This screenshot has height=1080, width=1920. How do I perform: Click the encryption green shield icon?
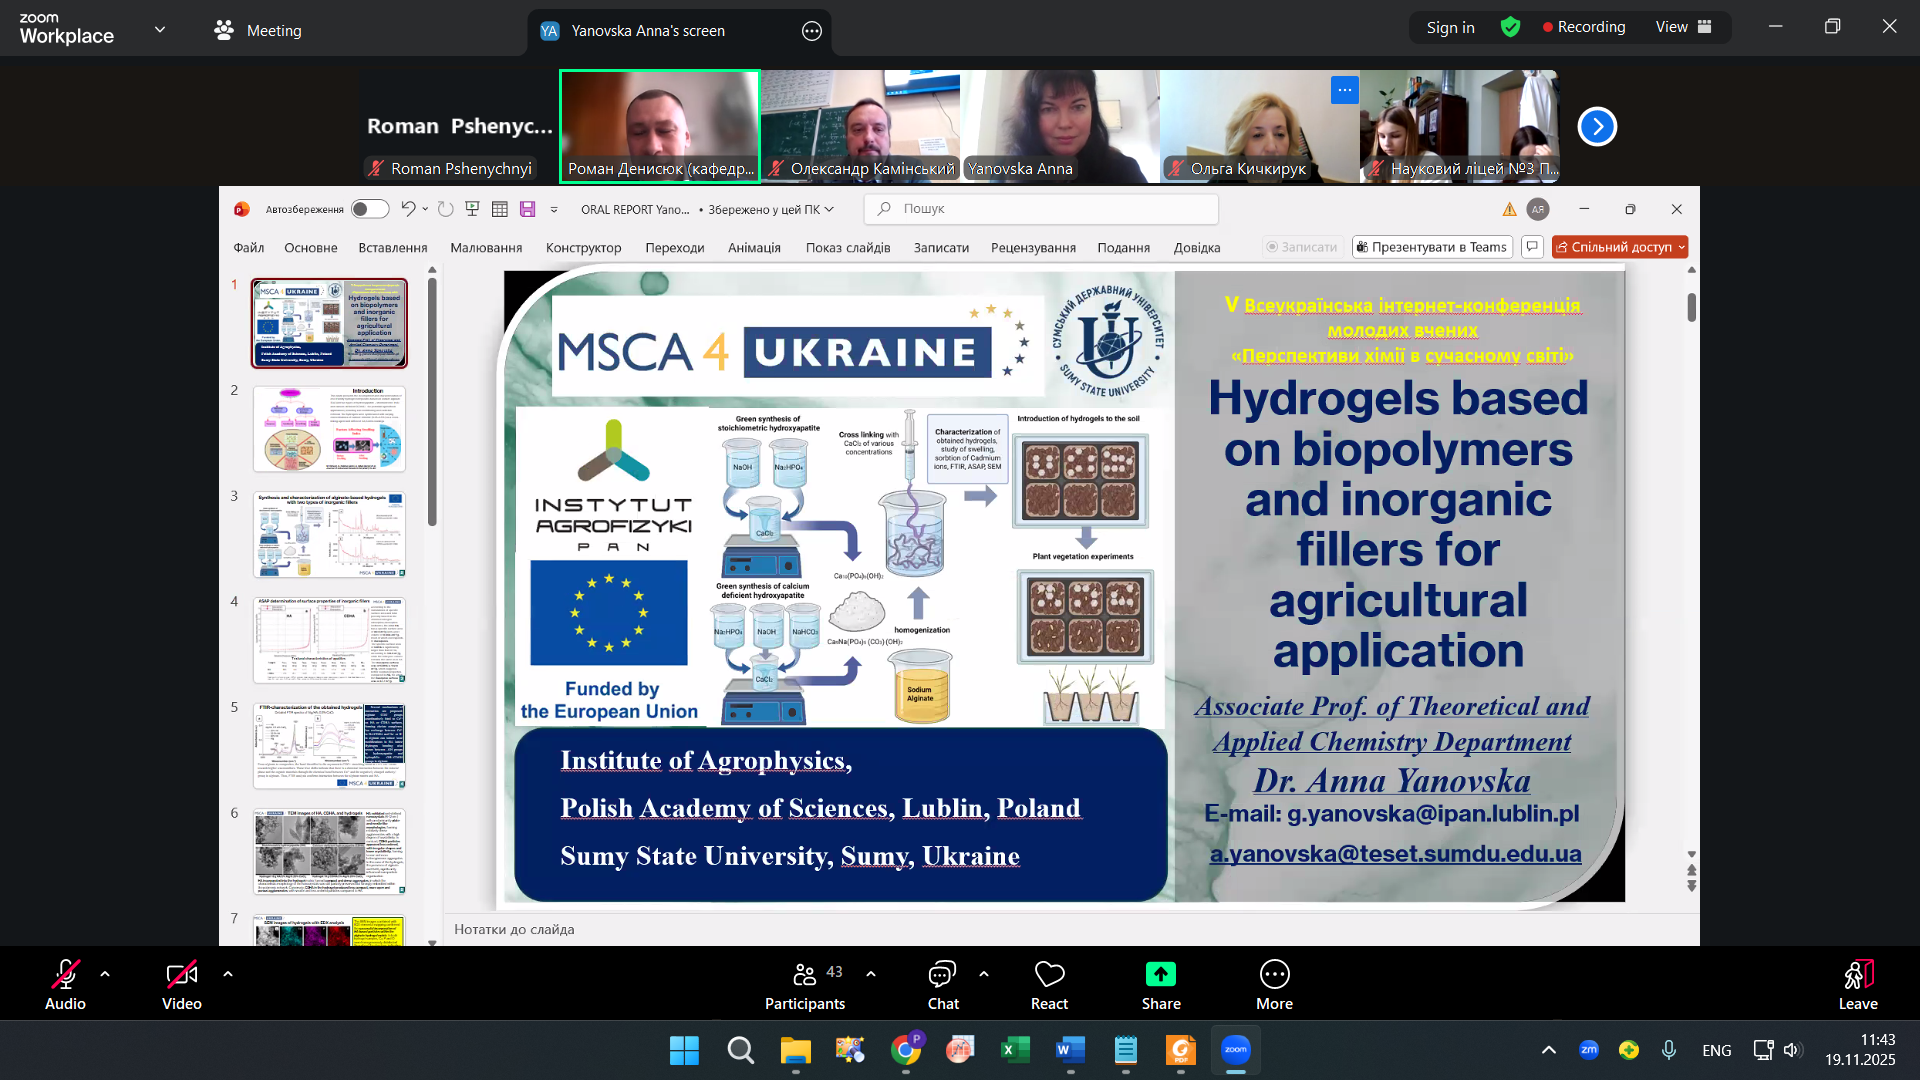pyautogui.click(x=1510, y=27)
